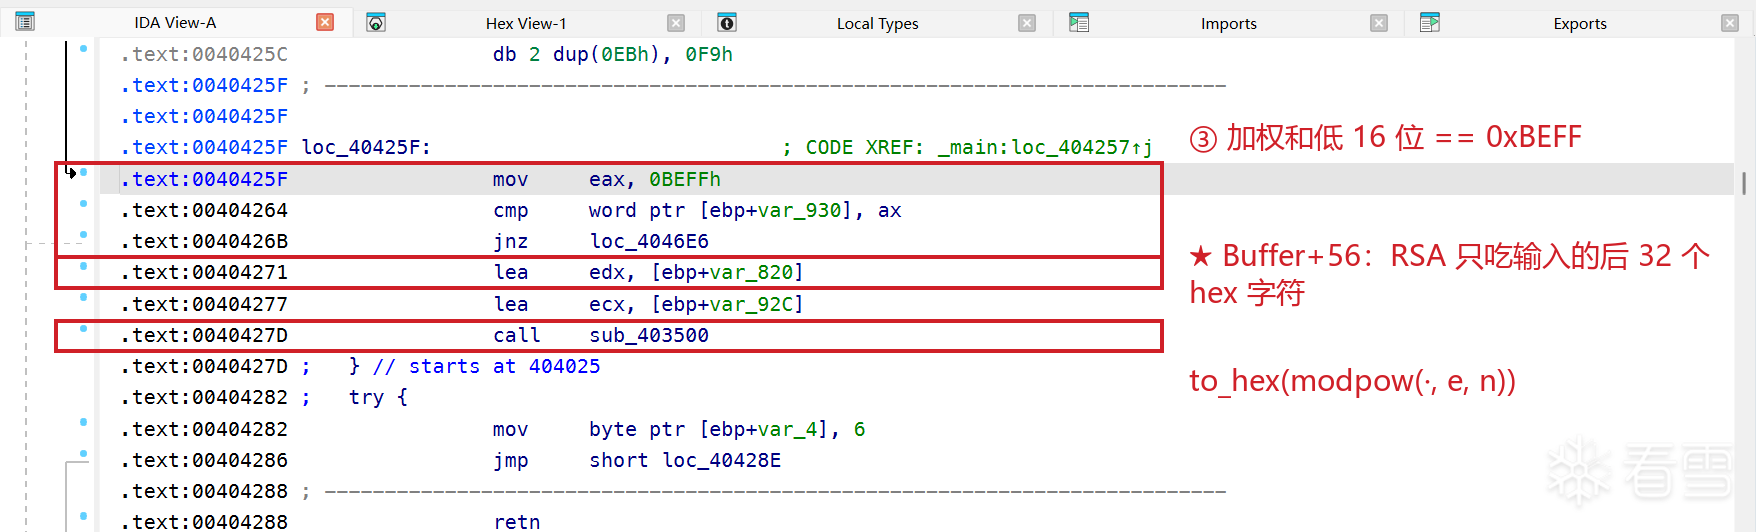Screen dimensions: 1756x532
Task: Click the retn instruction
Action: (x=517, y=522)
